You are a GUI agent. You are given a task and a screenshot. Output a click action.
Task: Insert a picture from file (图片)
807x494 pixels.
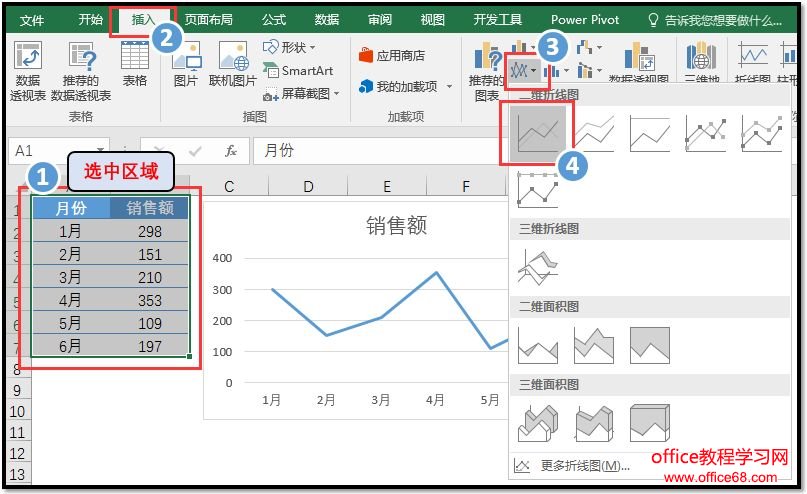[186, 64]
